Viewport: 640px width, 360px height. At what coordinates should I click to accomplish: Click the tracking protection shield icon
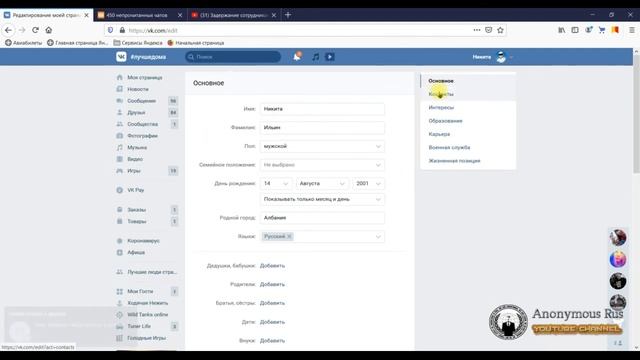[x=110, y=30]
